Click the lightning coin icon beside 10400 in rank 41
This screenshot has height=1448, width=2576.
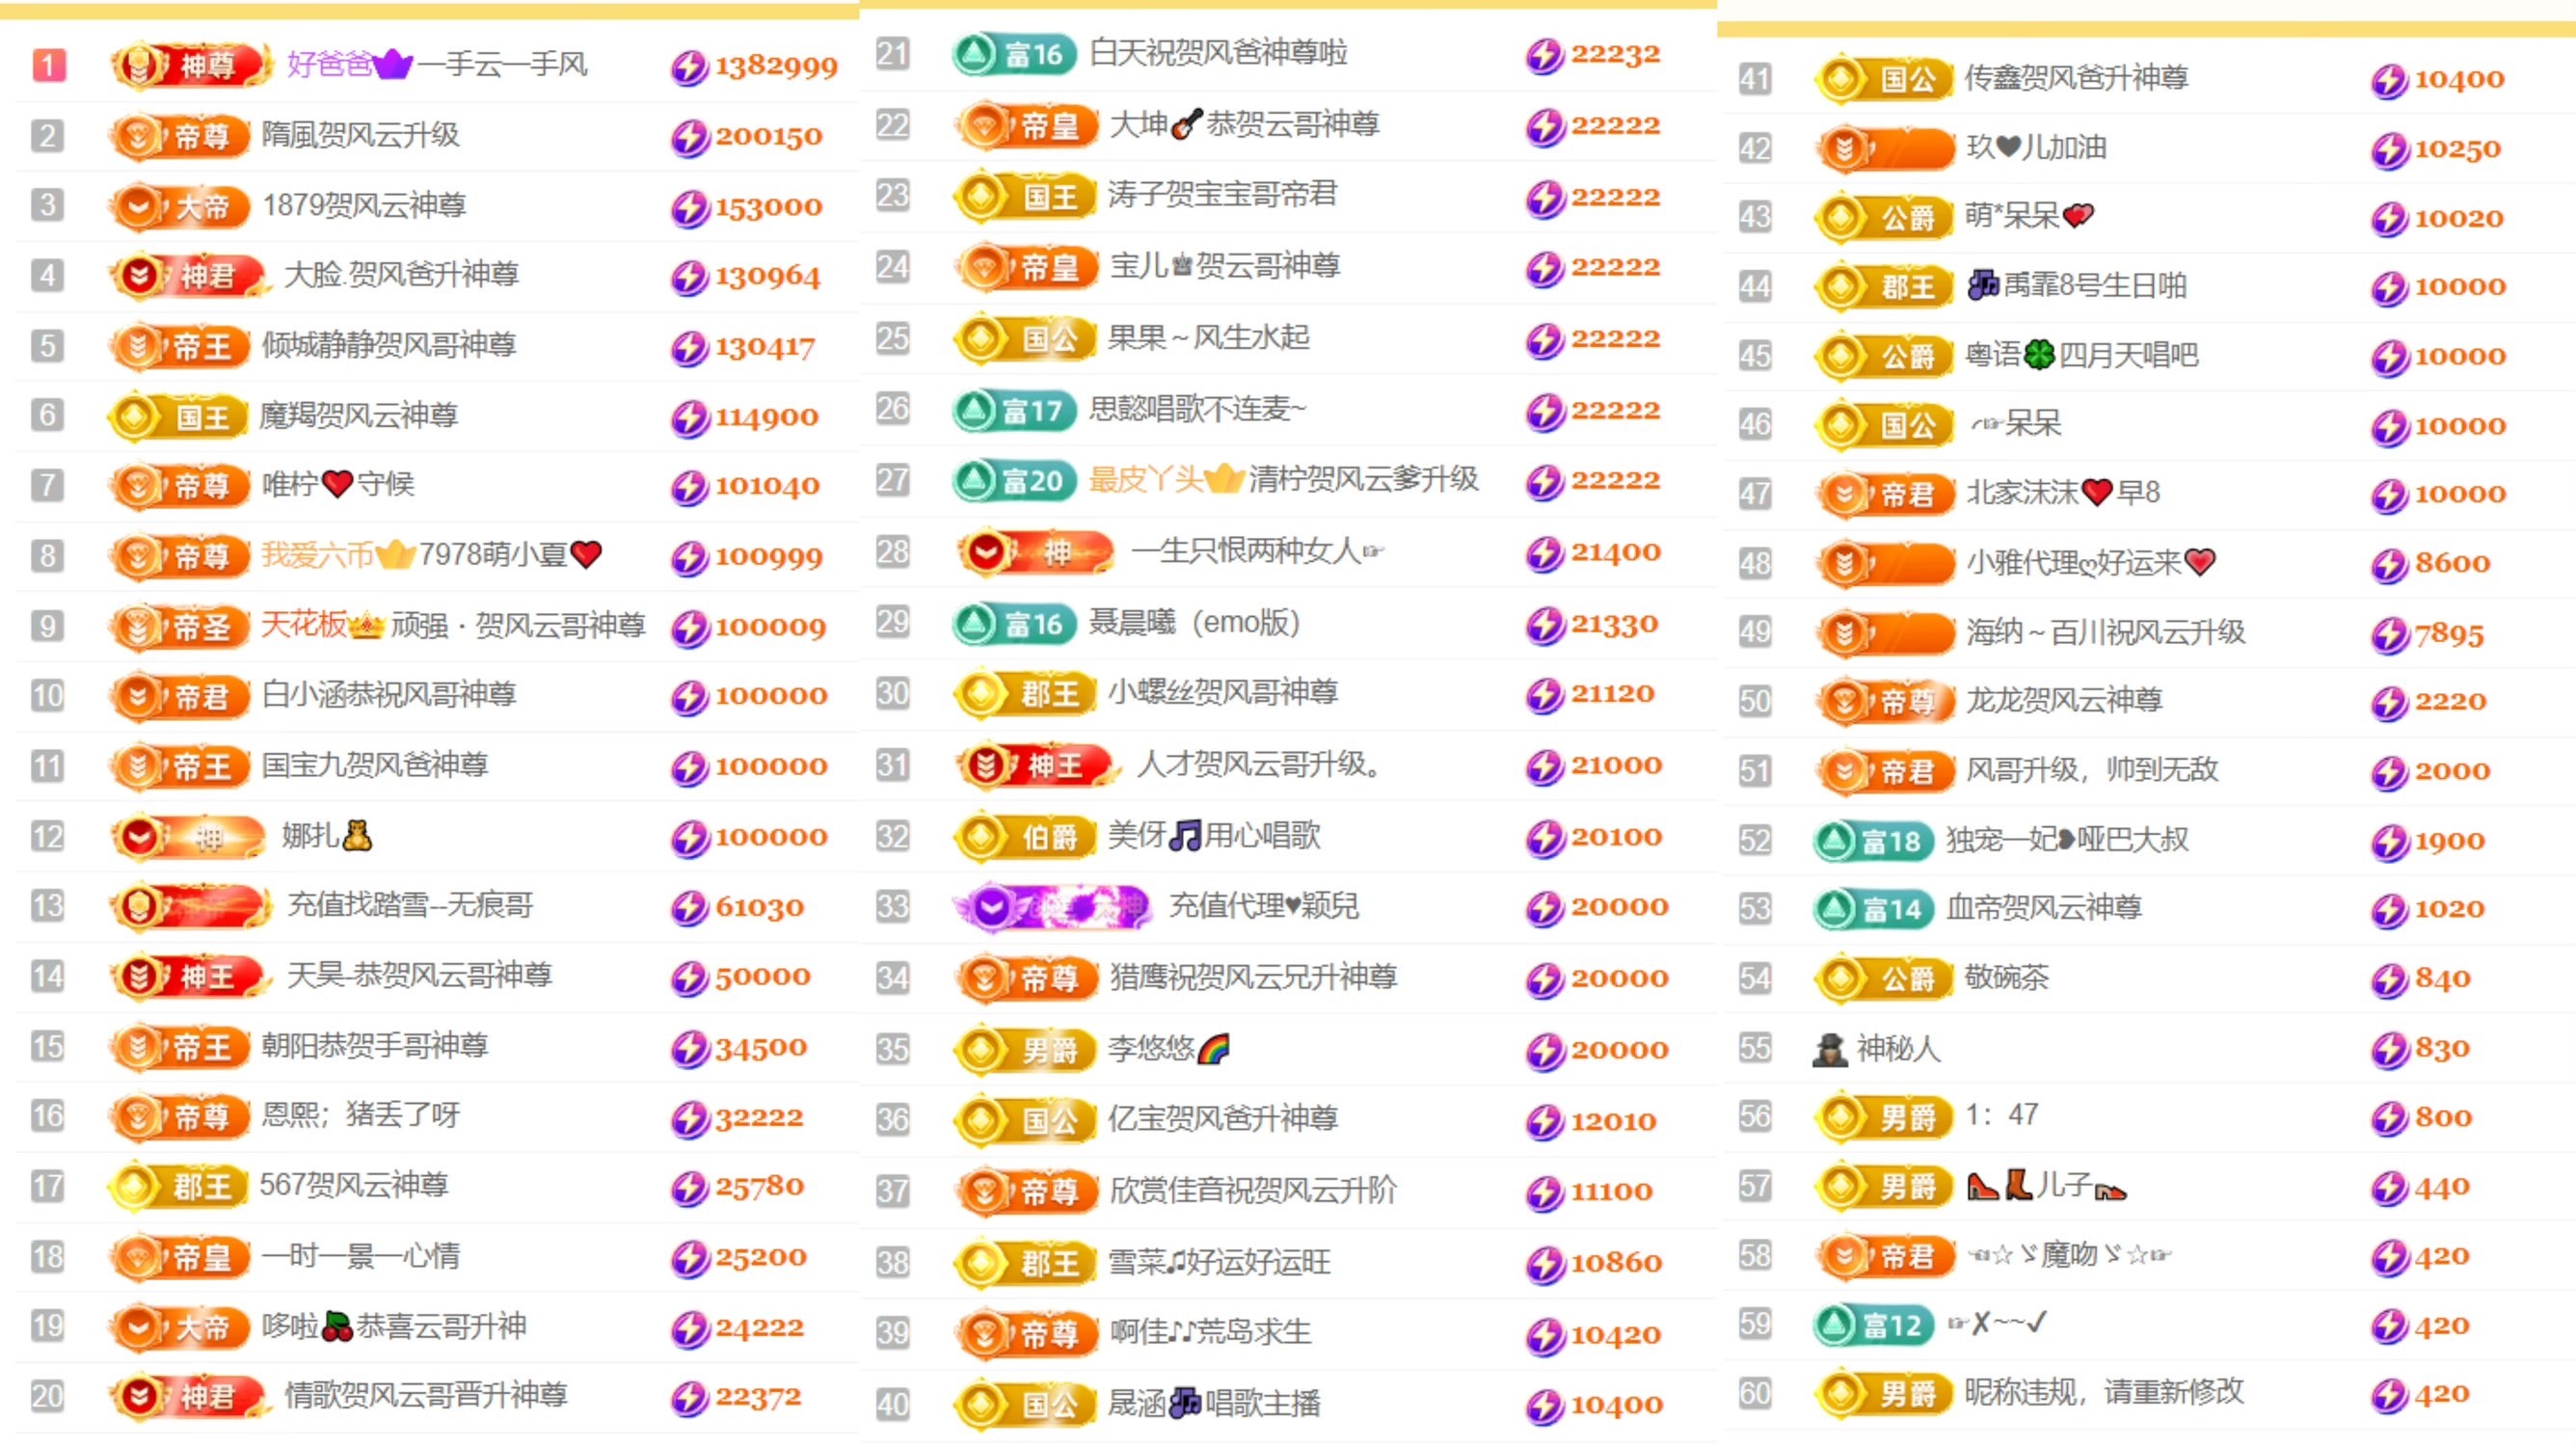click(x=2390, y=80)
